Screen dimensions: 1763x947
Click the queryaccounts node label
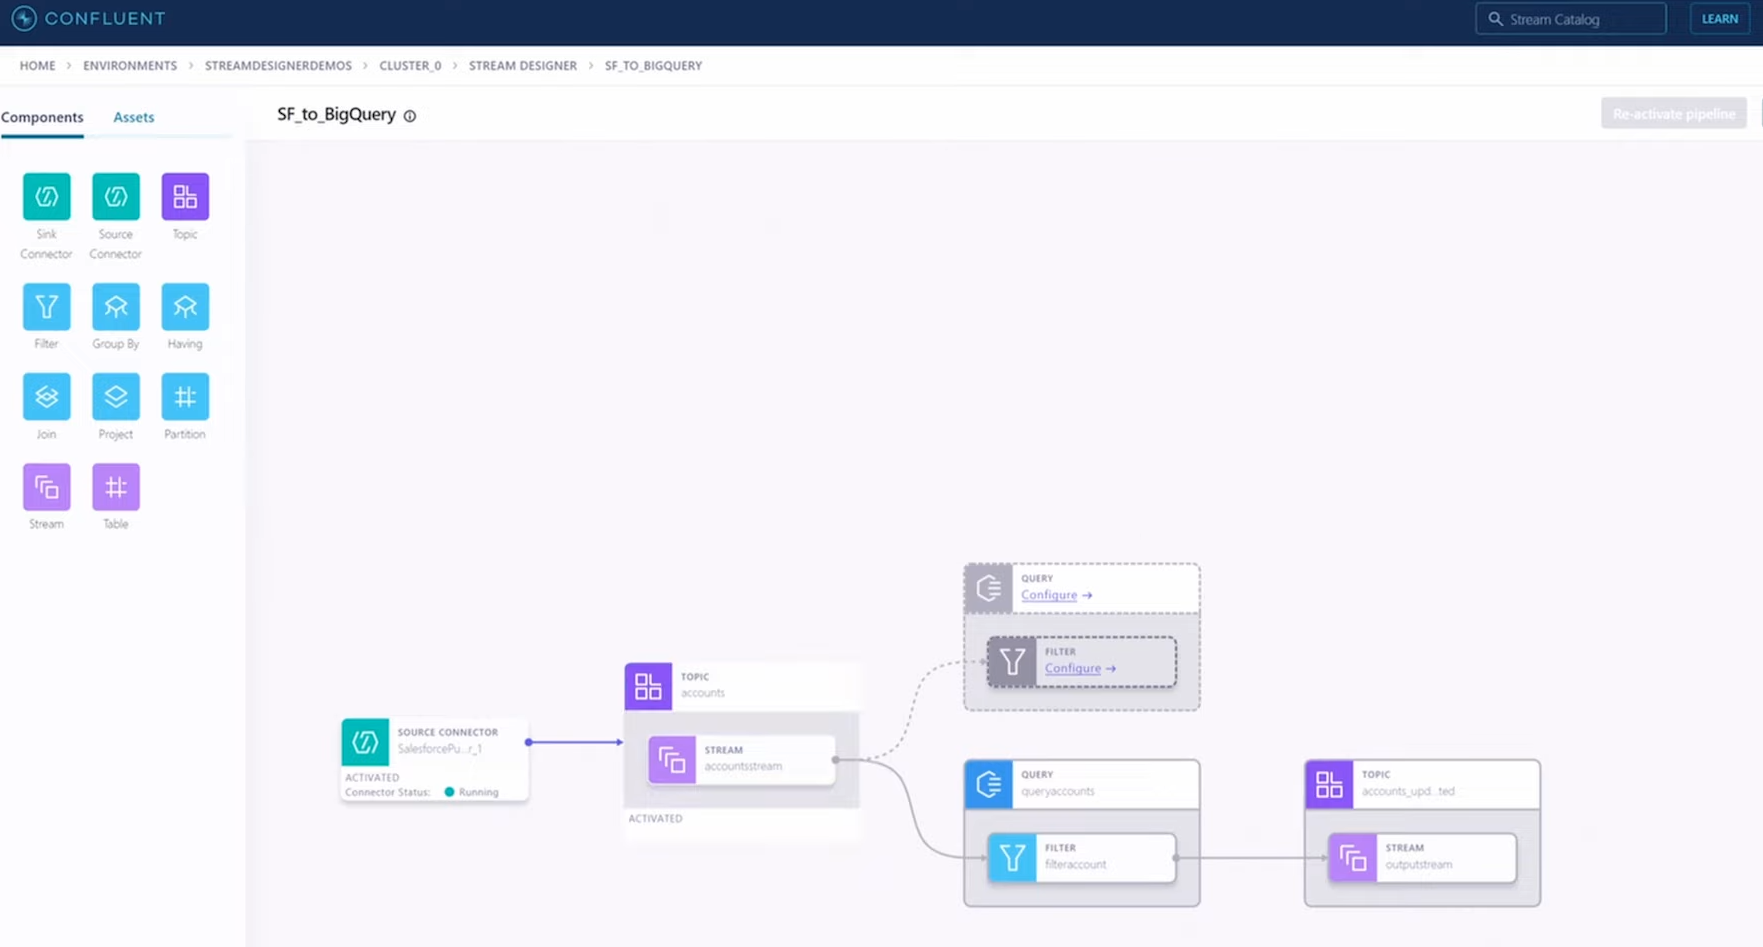tap(1058, 791)
